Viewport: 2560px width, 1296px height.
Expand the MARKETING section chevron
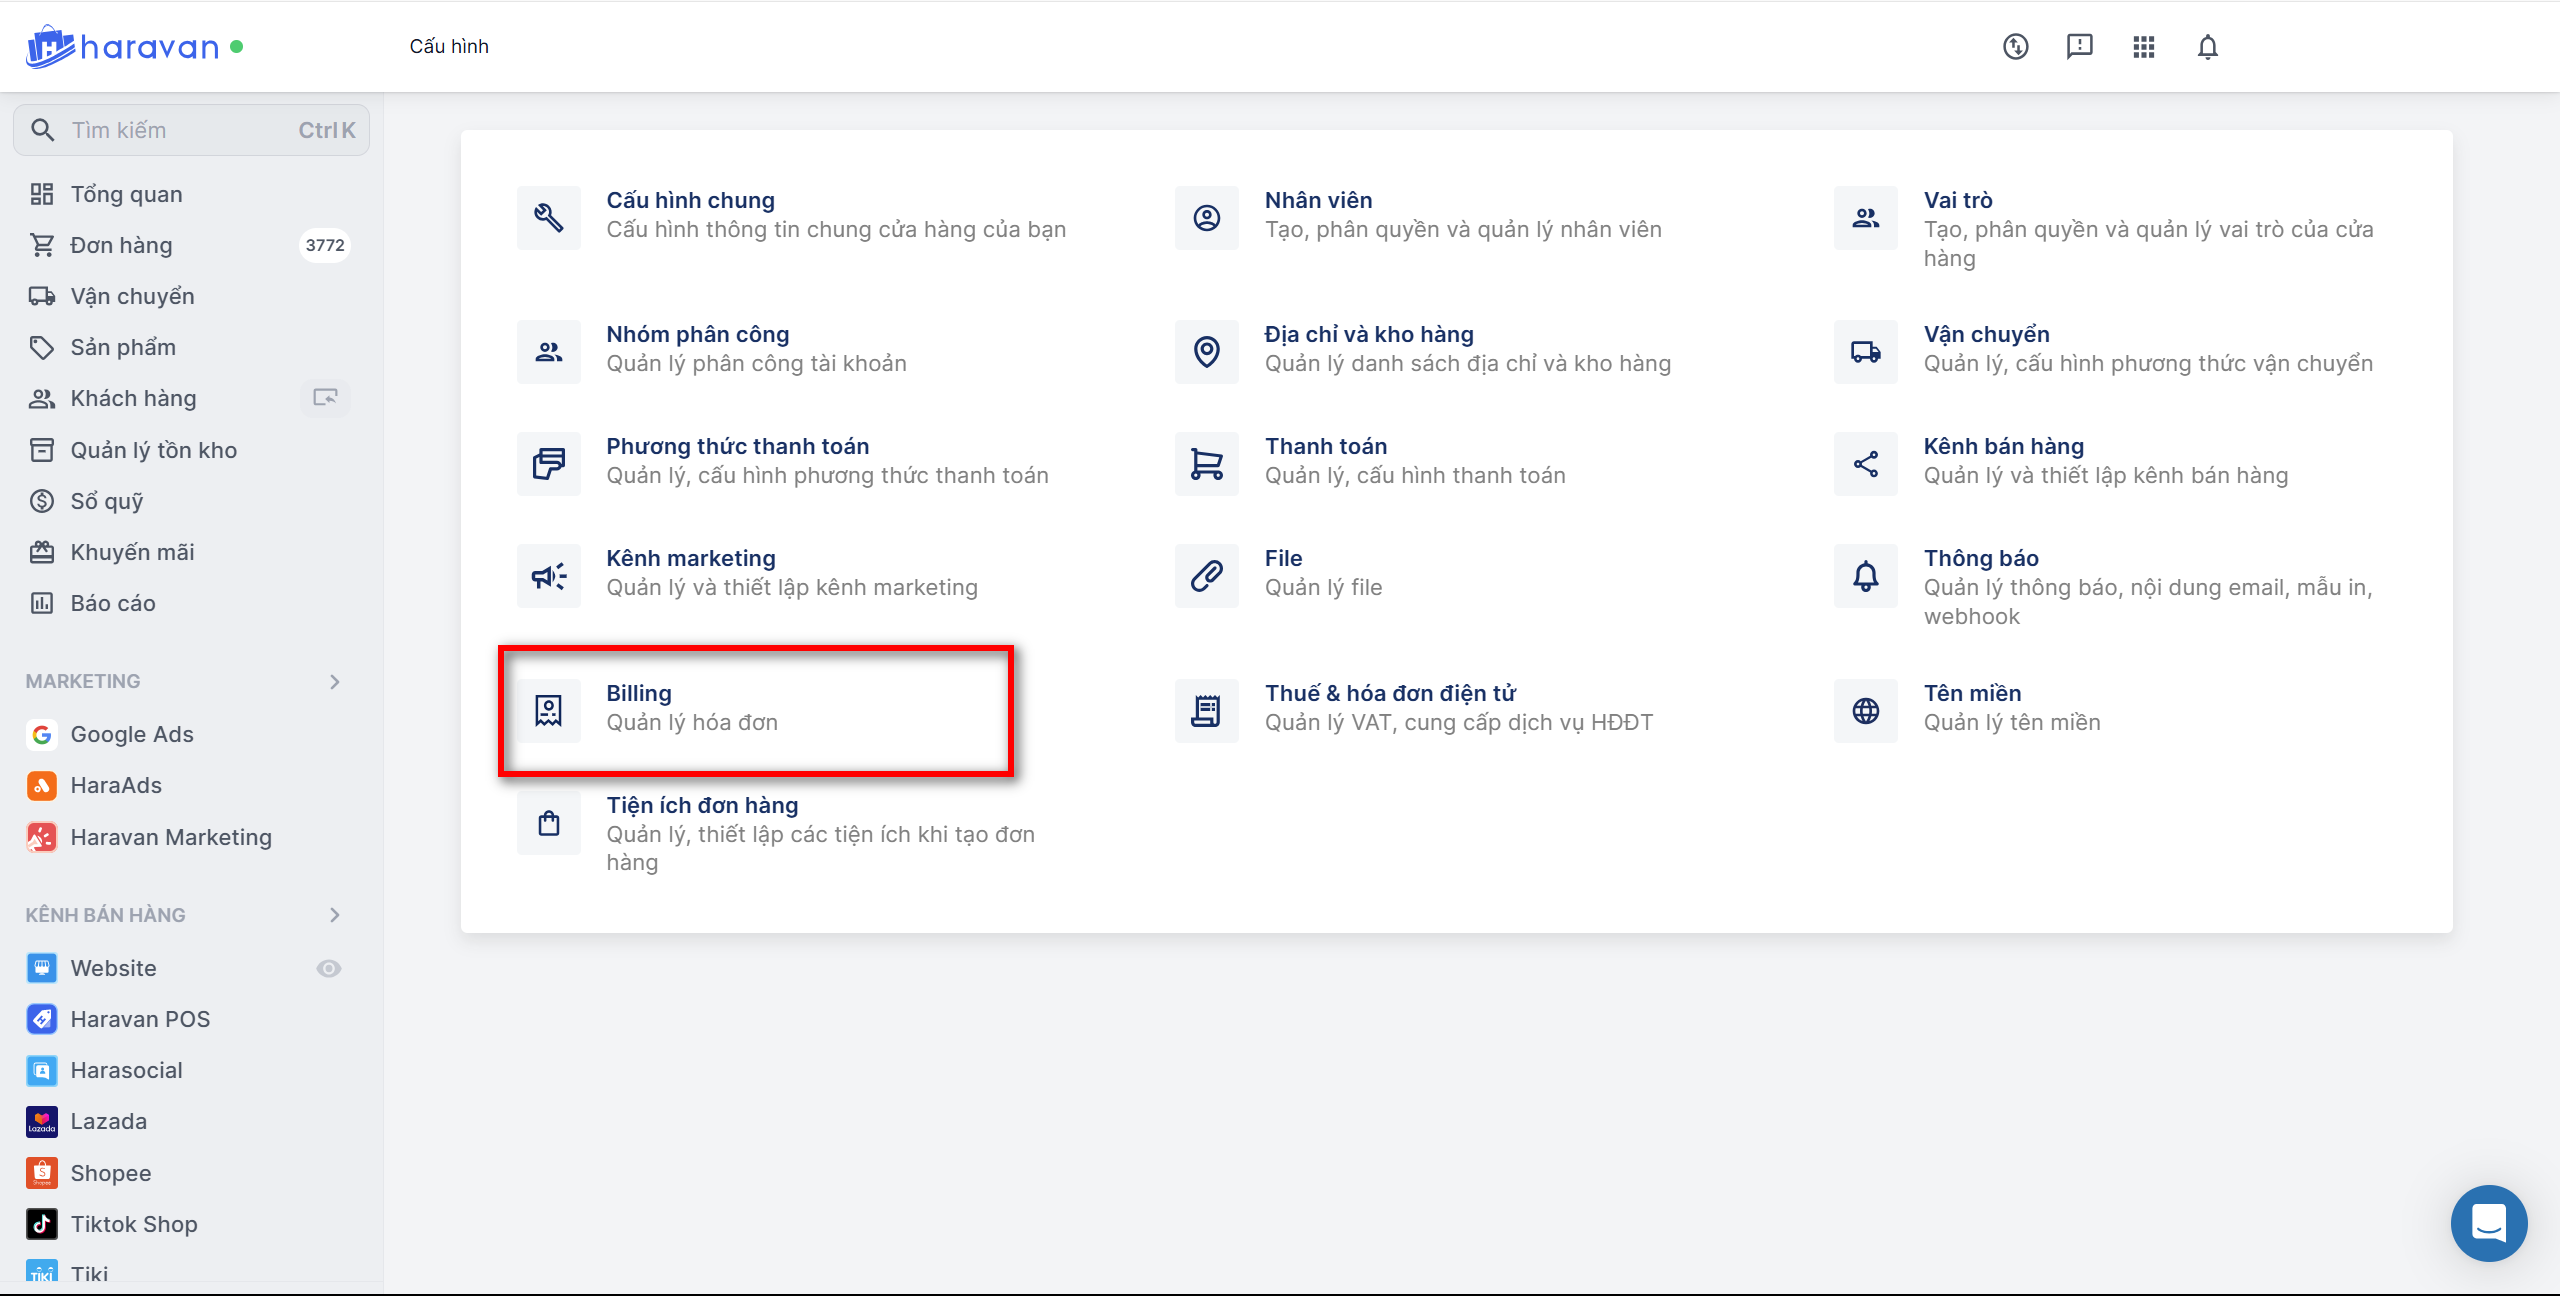click(x=335, y=682)
